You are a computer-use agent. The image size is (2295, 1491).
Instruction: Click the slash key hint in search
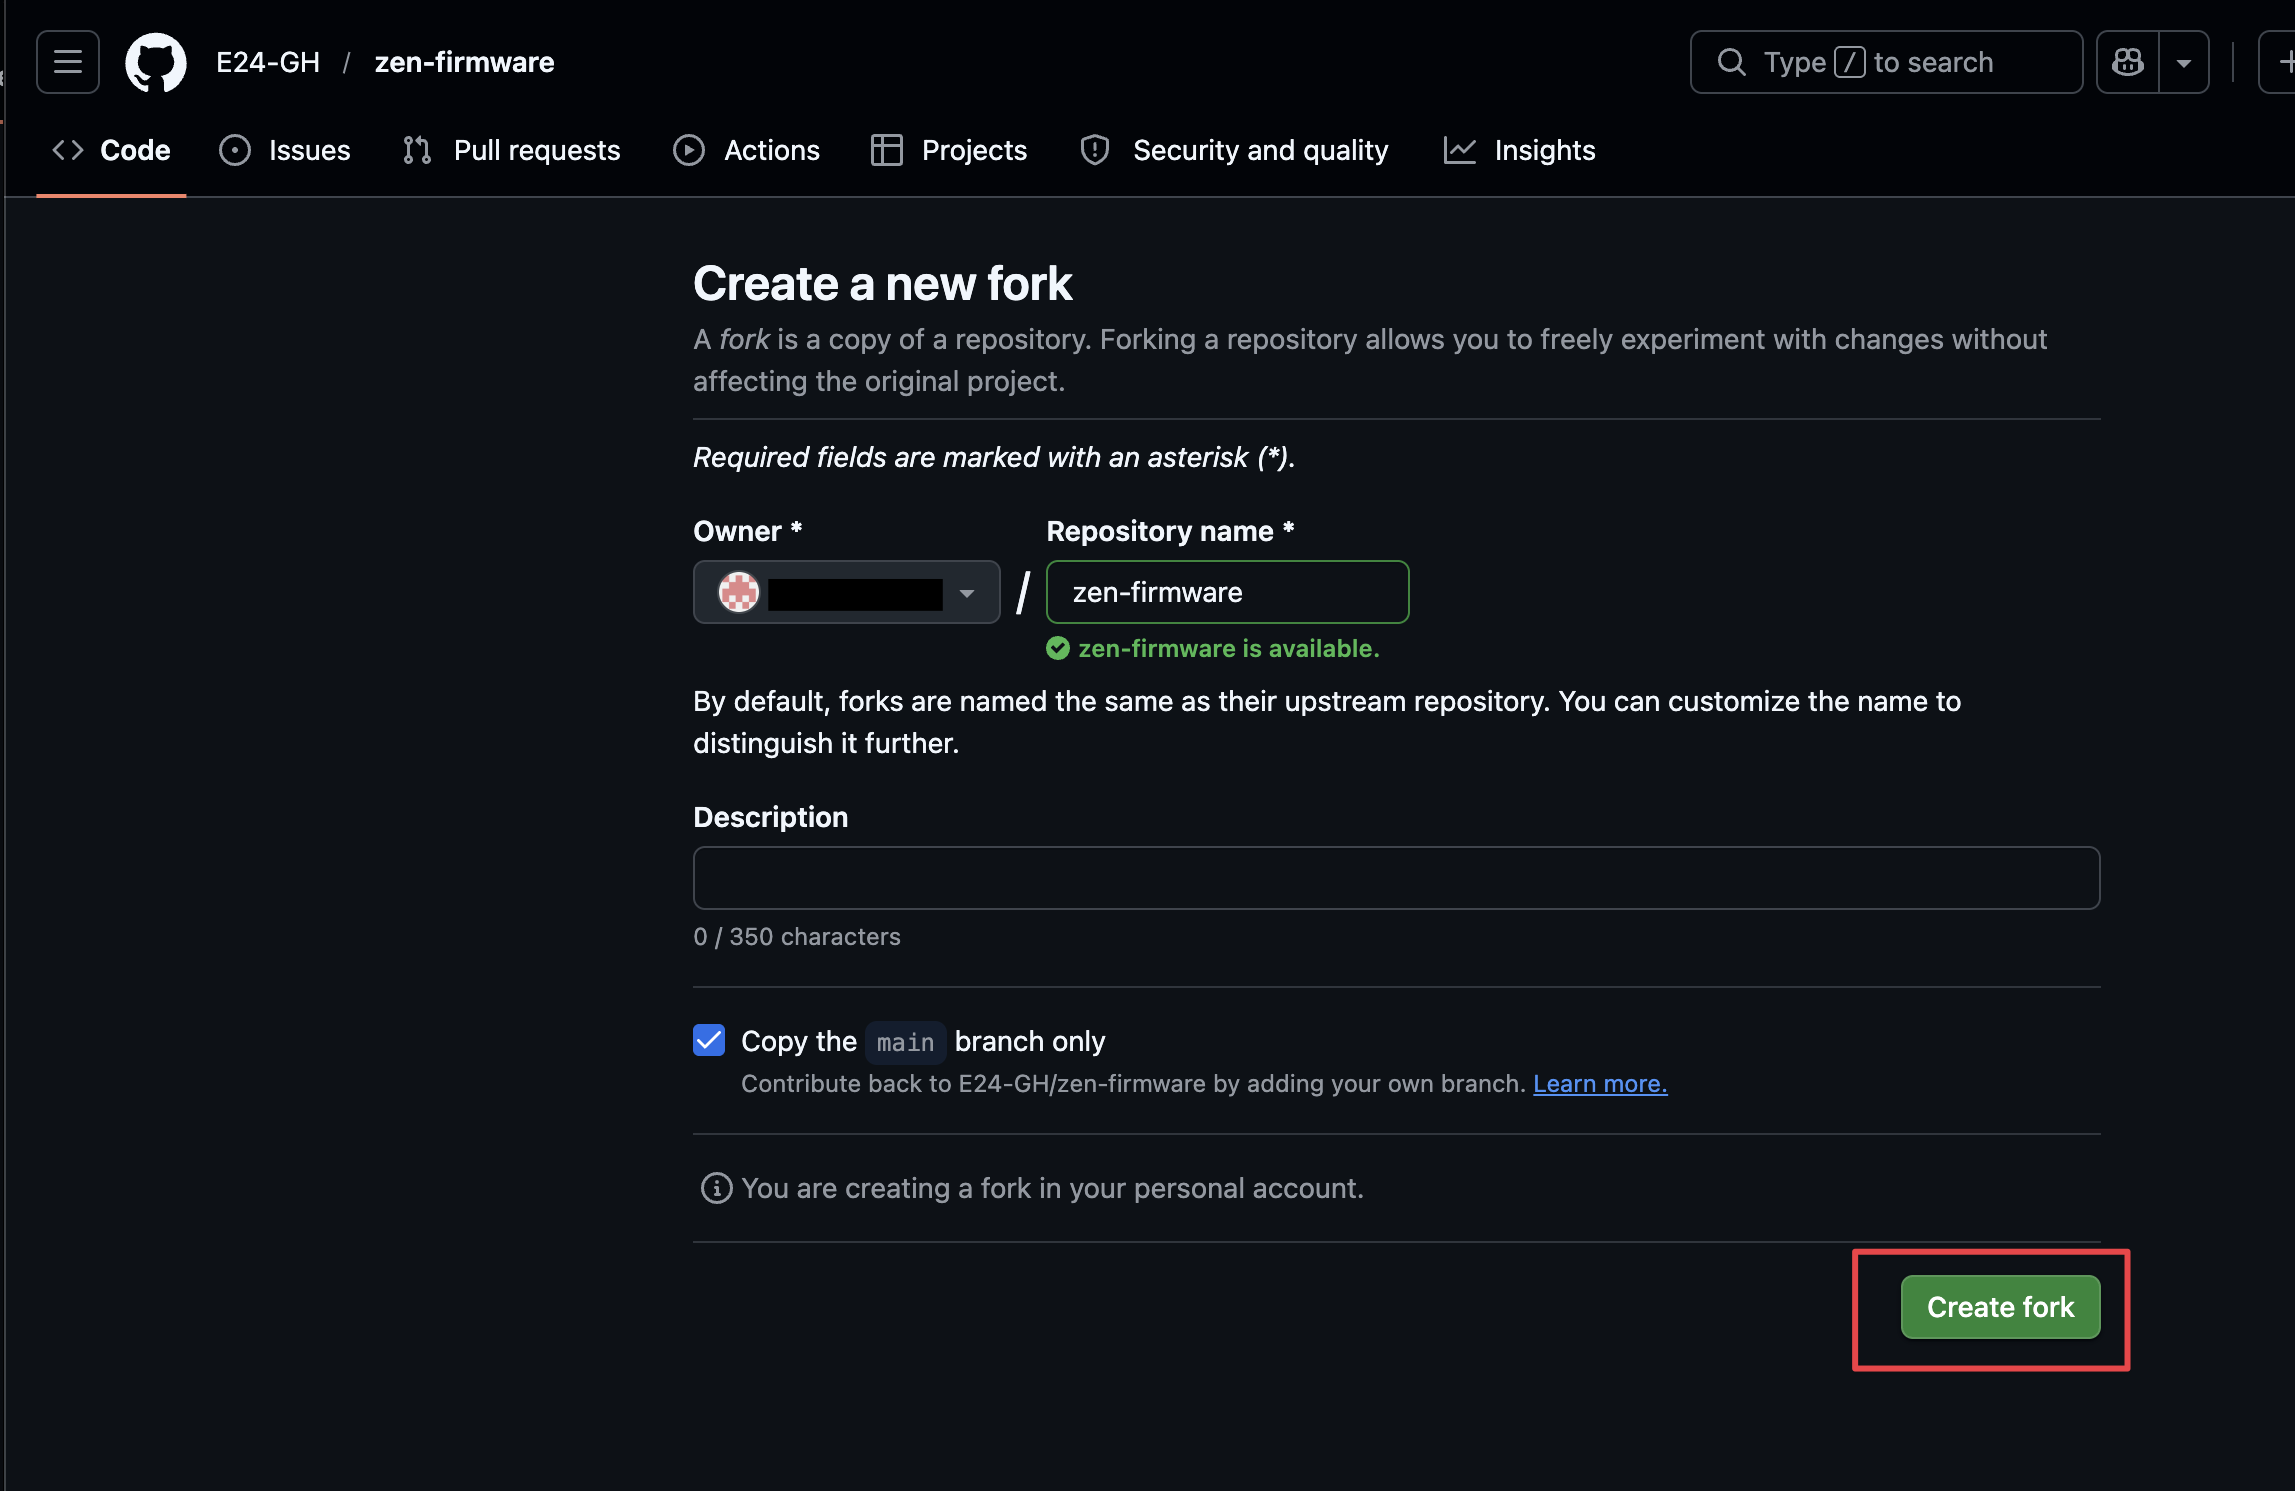pos(1849,62)
